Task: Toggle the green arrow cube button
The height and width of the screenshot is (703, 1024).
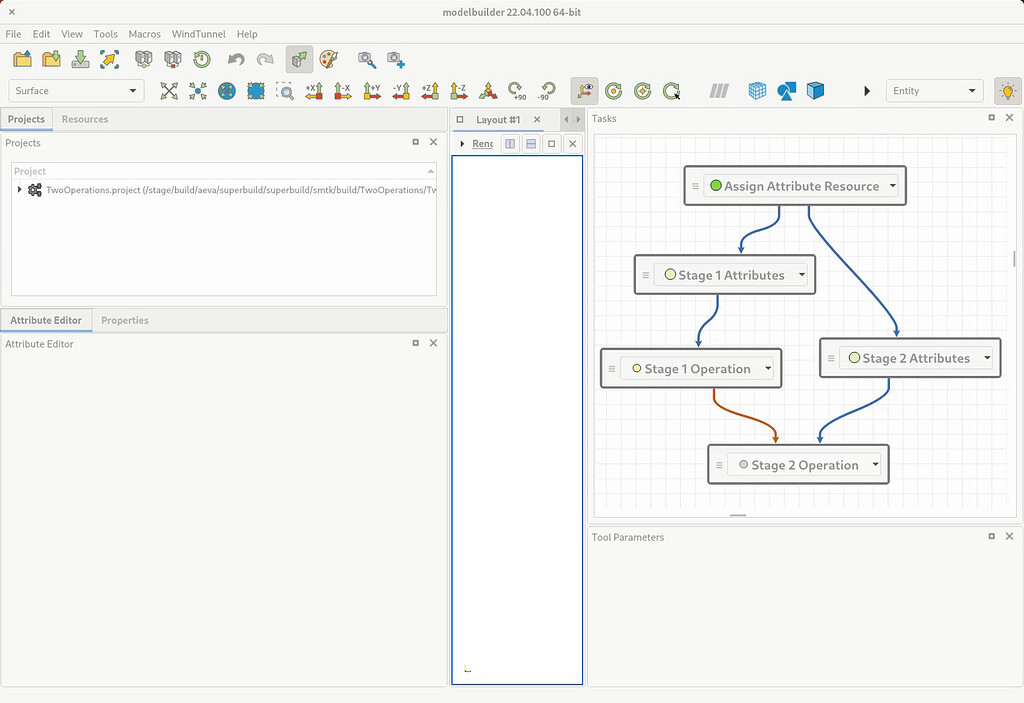Action: click(x=298, y=60)
